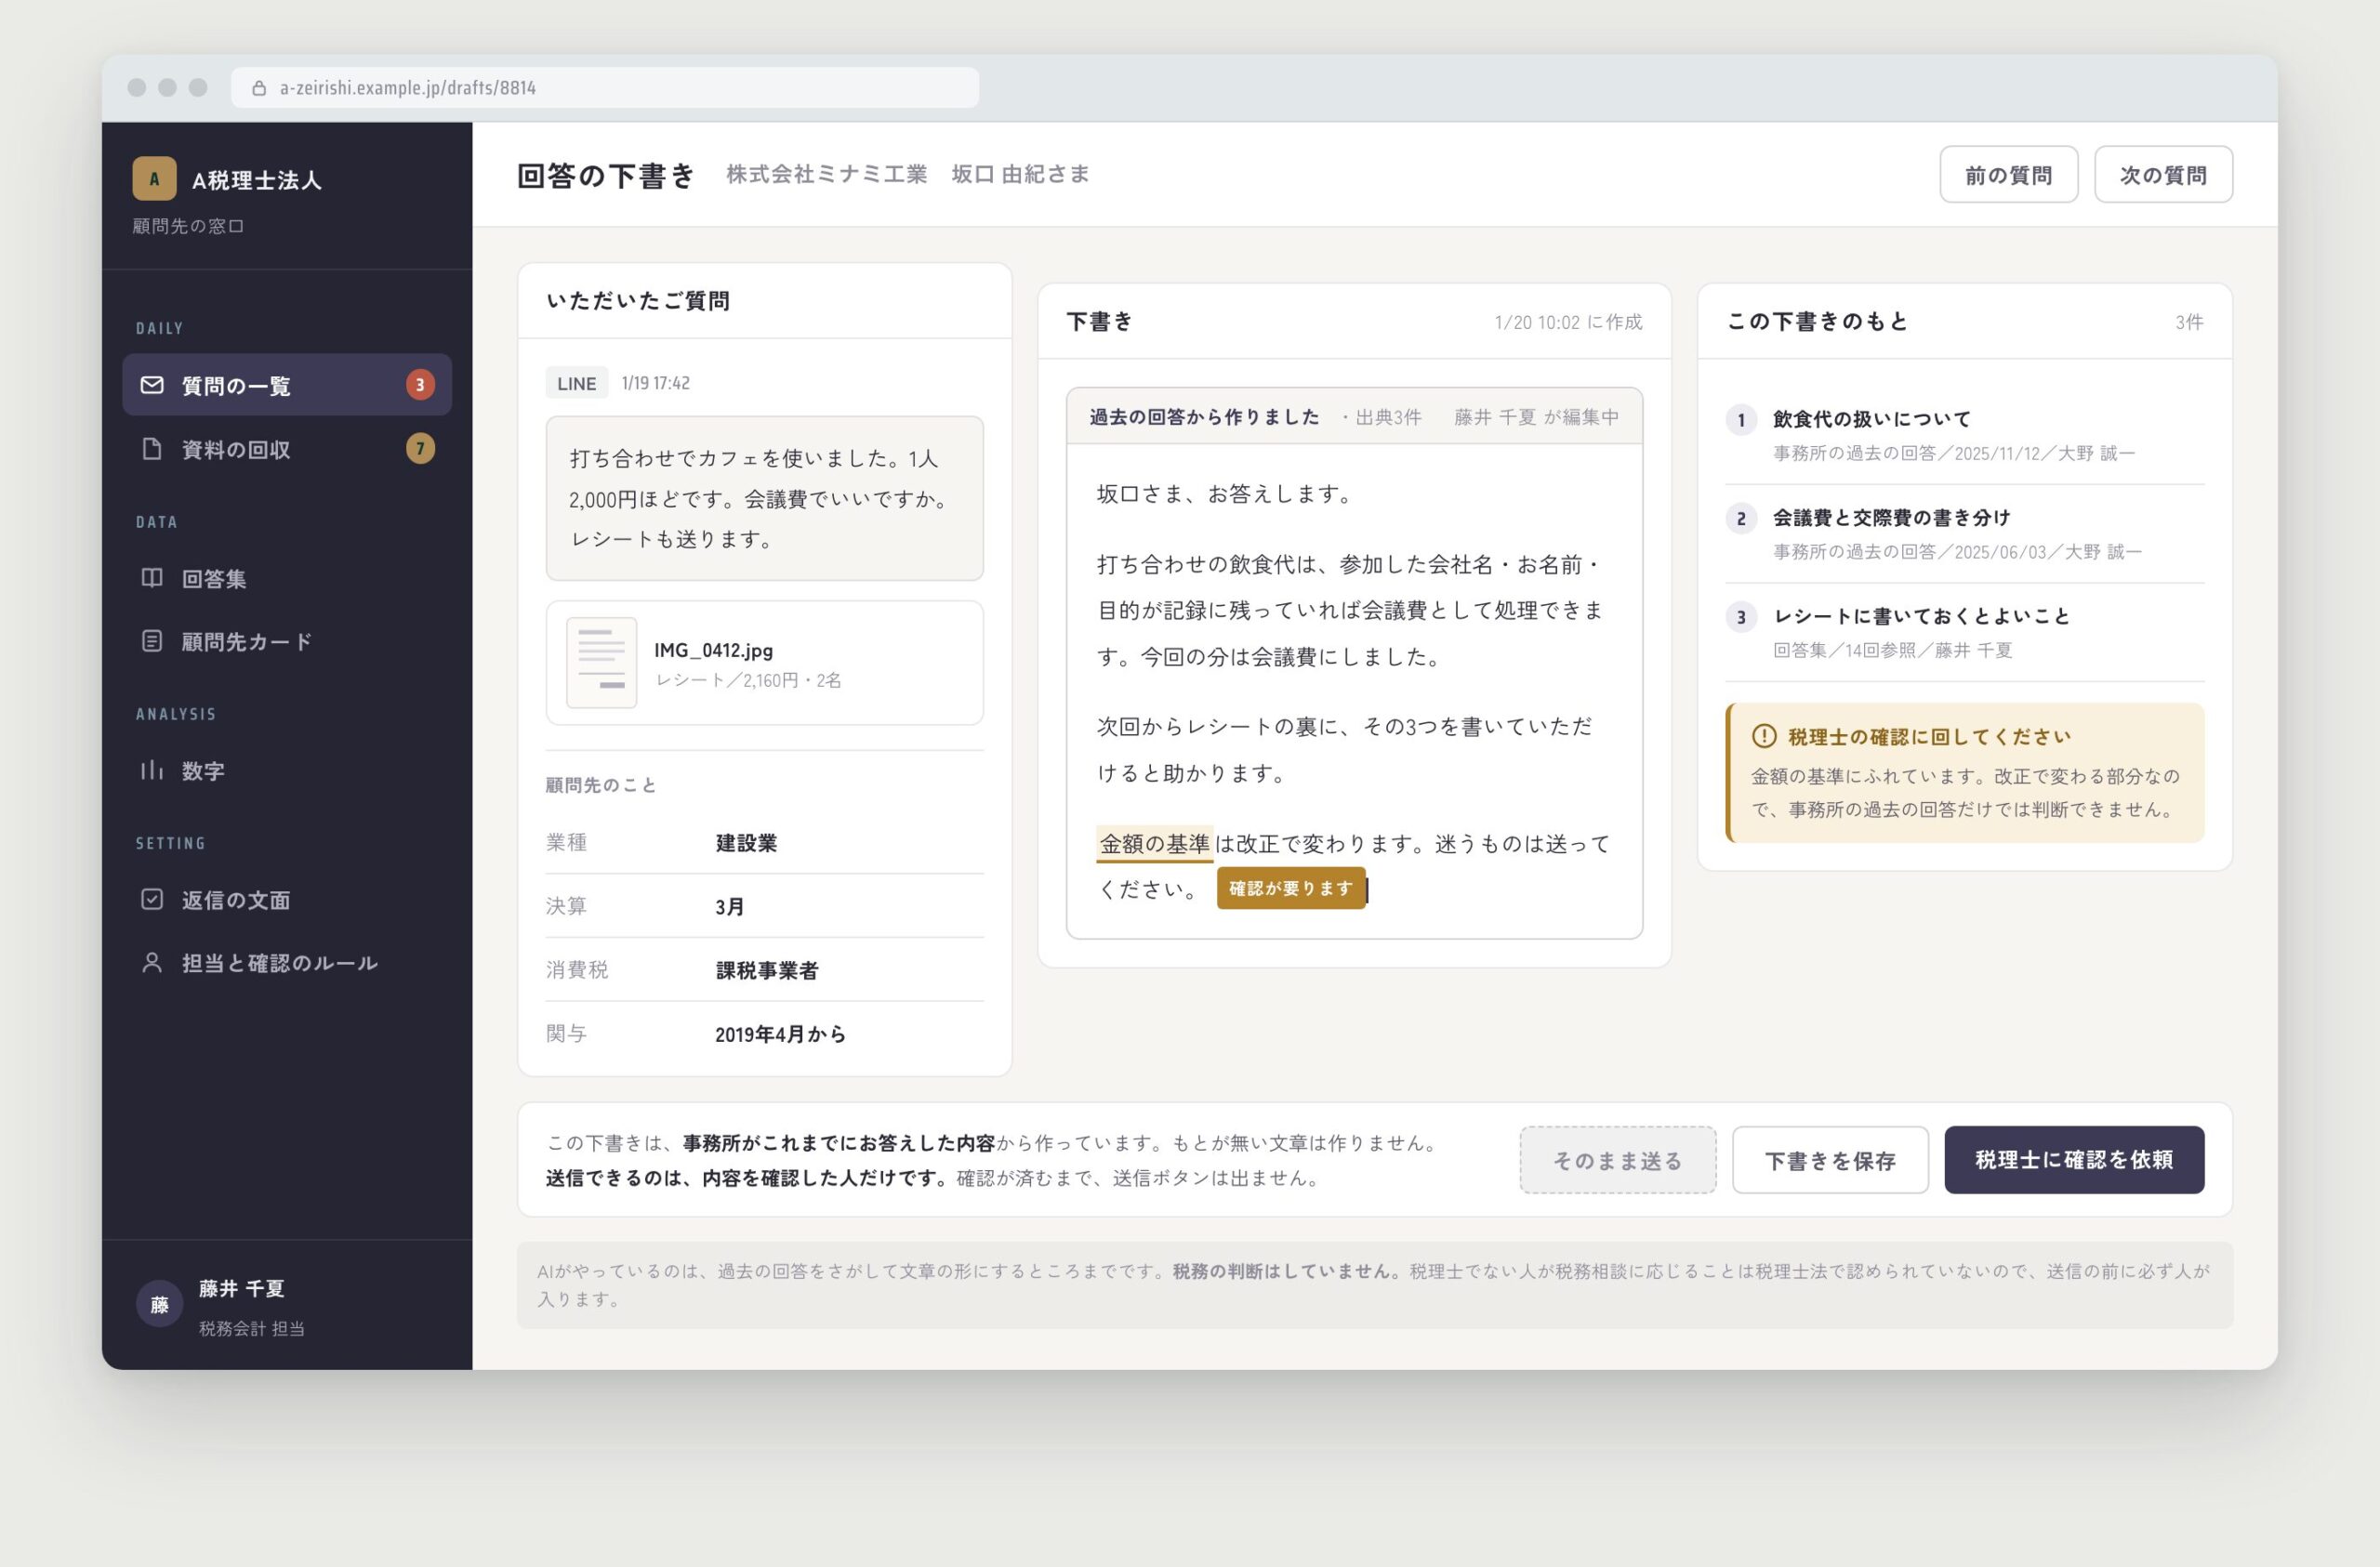This screenshot has height=1567, width=2380.
Task: Click in the draft text editor greeting line
Action: click(1224, 494)
